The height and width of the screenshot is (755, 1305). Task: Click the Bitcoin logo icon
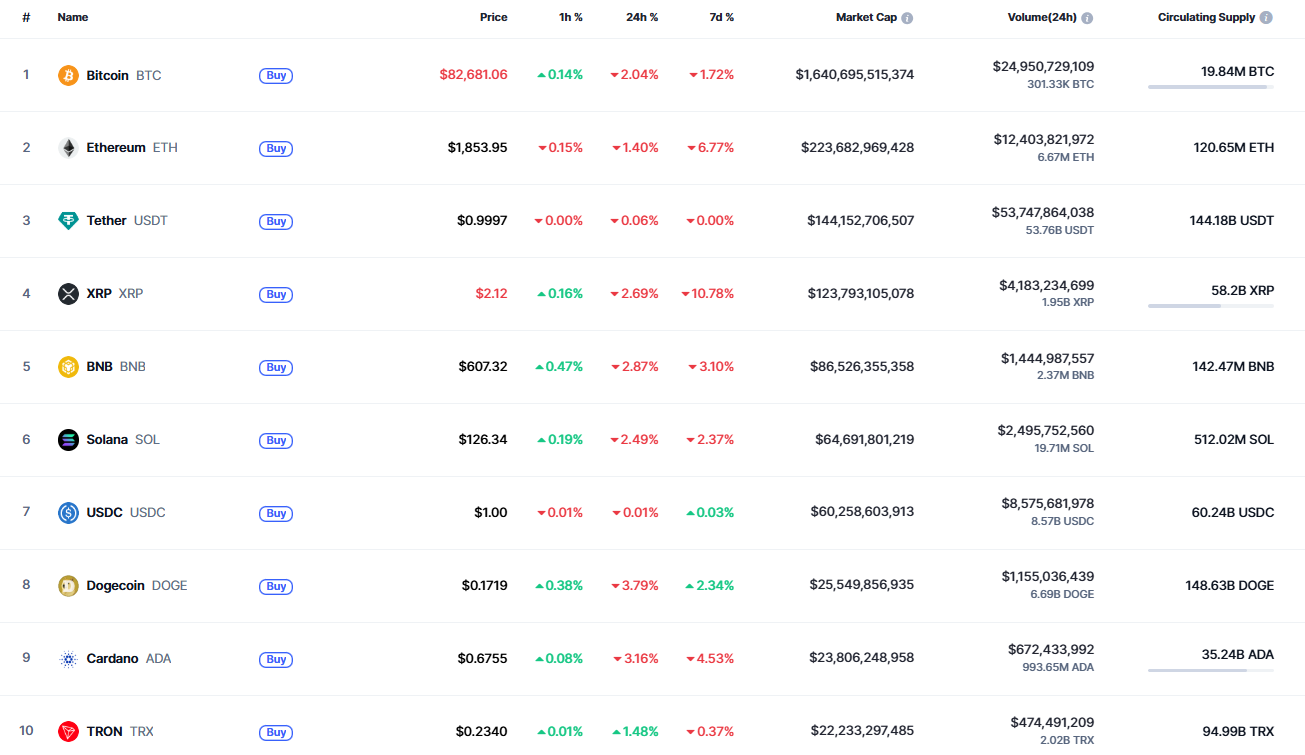pyautogui.click(x=67, y=75)
